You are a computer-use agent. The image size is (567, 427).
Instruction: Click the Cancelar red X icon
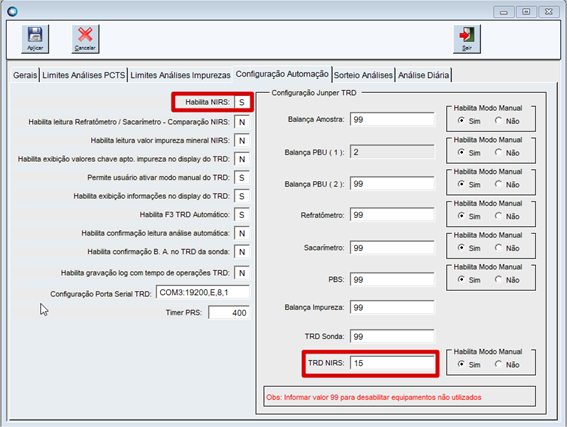[x=85, y=39]
